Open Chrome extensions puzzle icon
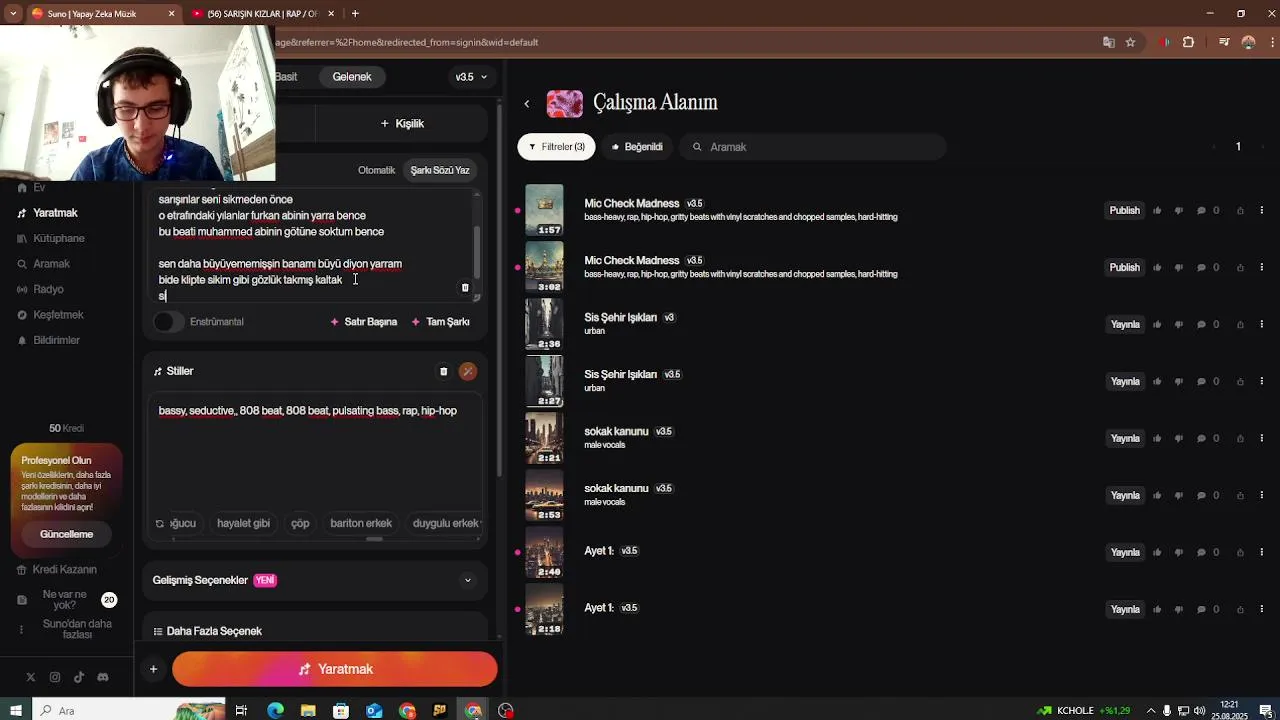The image size is (1280, 720). coord(1188,42)
